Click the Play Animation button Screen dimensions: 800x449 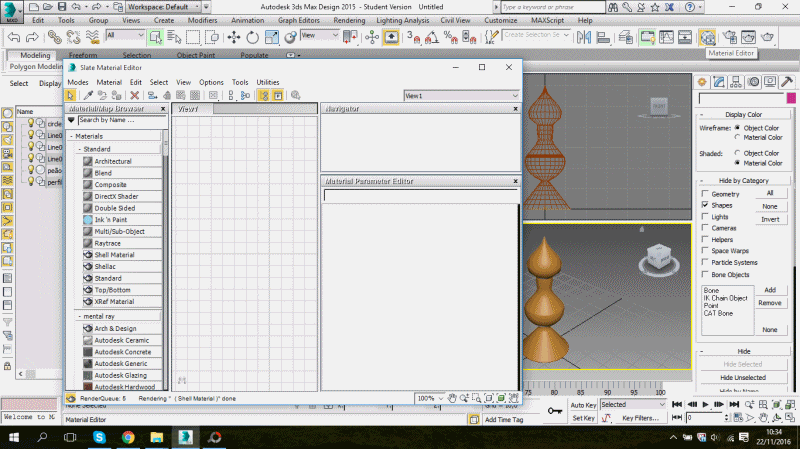[706, 405]
